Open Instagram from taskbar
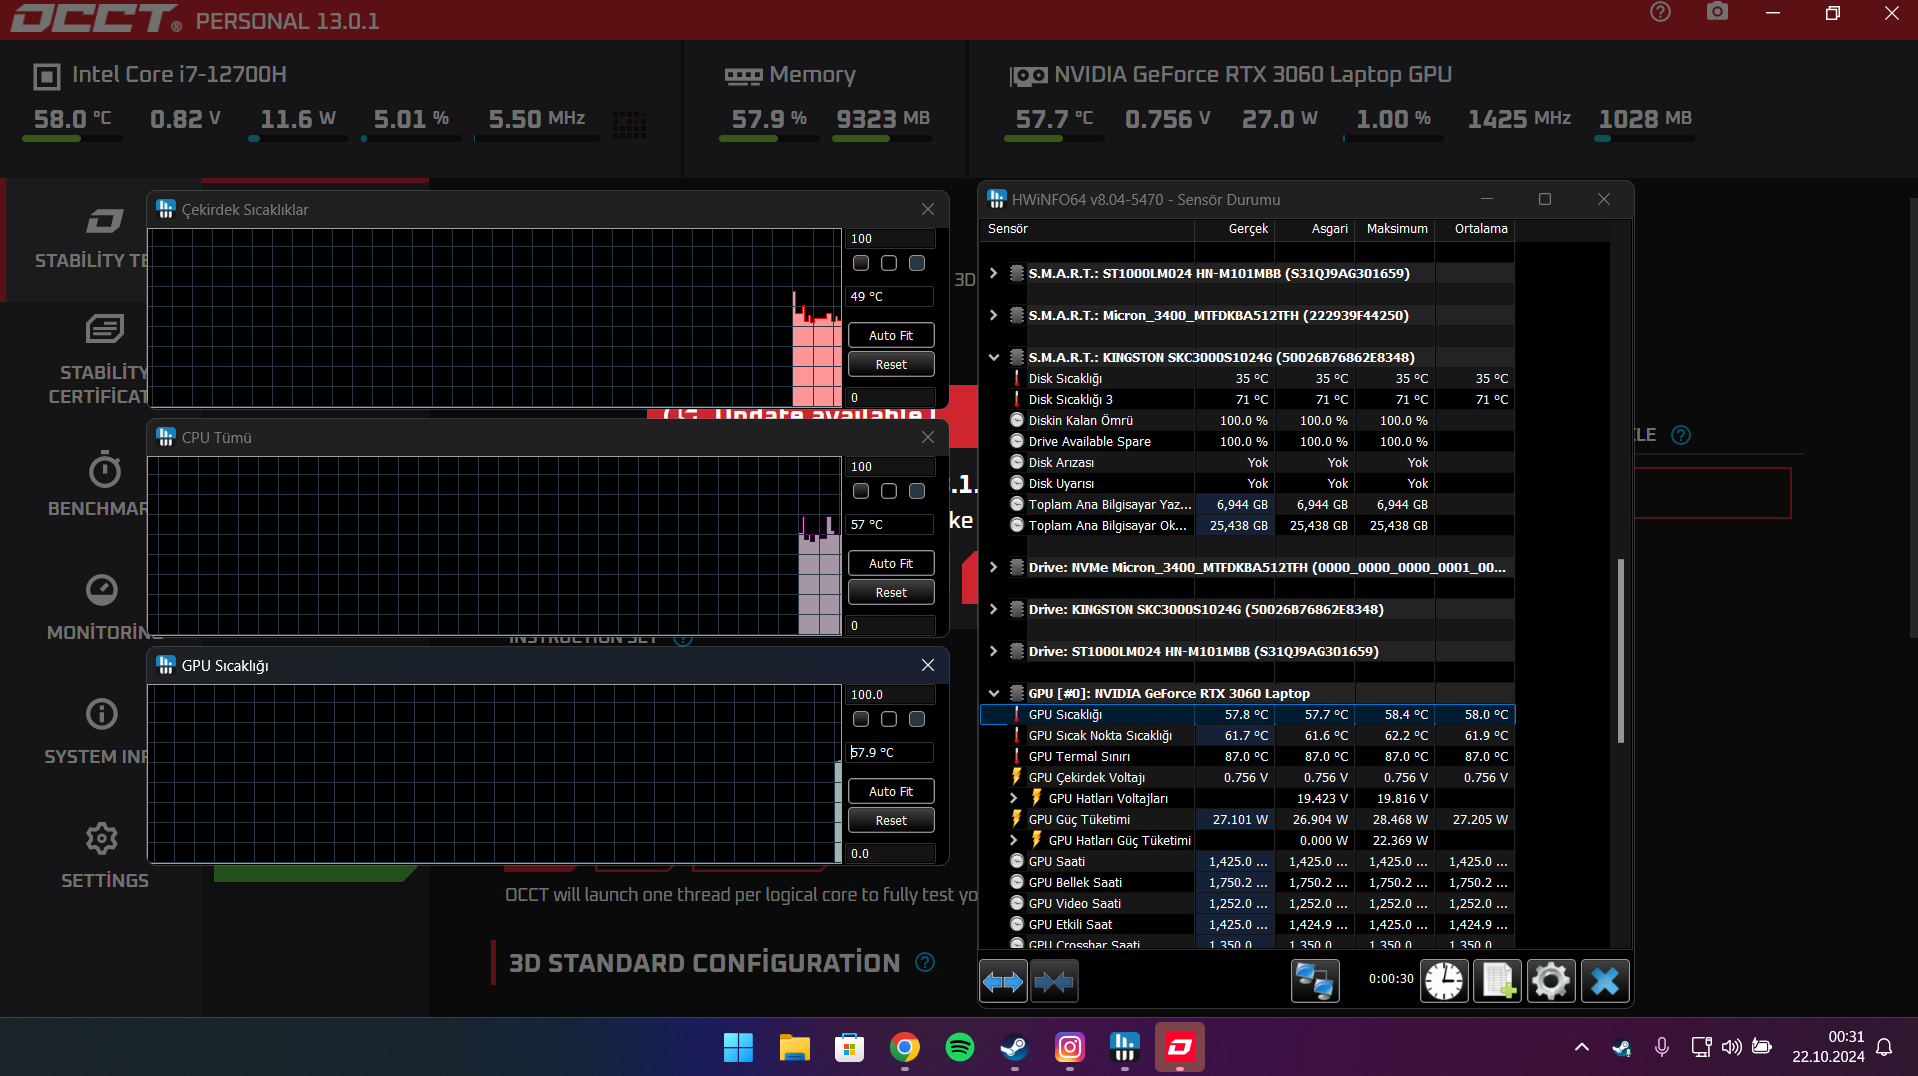 [1070, 1047]
